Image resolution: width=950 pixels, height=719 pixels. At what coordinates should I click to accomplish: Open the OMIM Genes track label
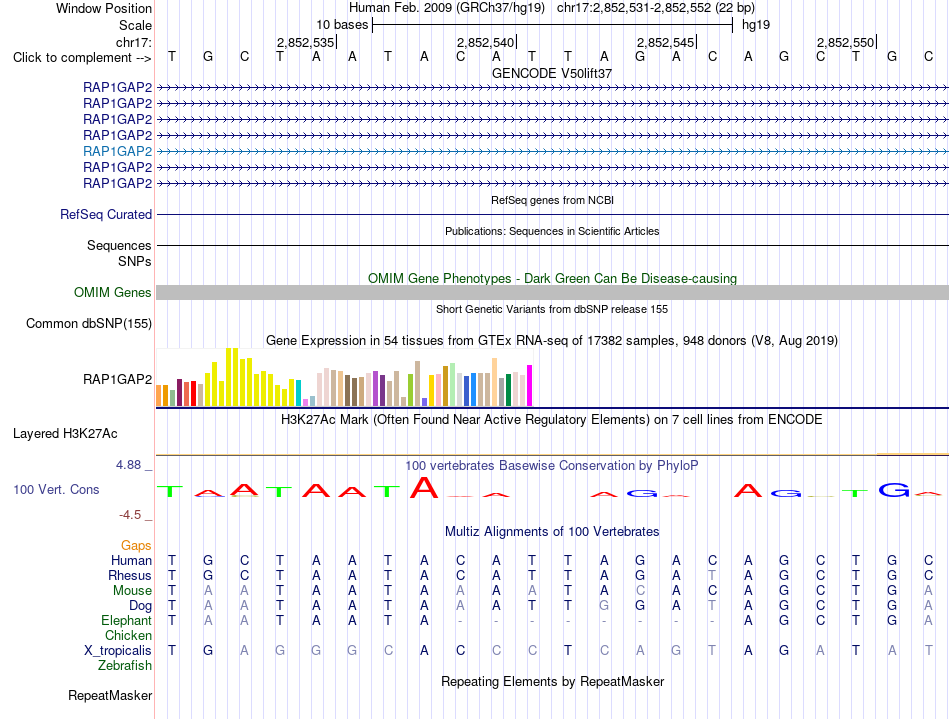pos(113,293)
